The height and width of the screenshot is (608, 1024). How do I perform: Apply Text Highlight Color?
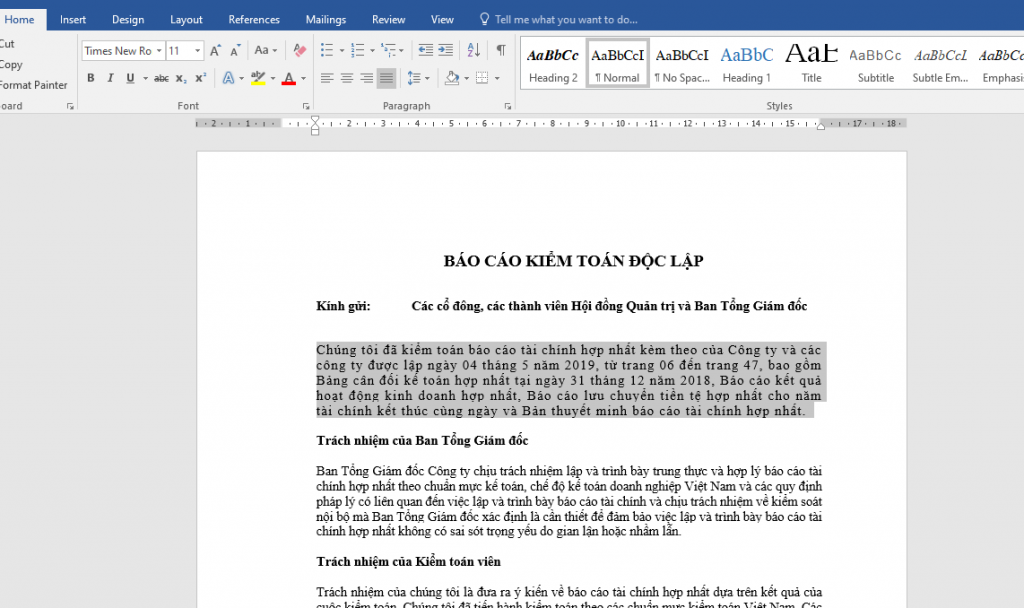pyautogui.click(x=258, y=78)
